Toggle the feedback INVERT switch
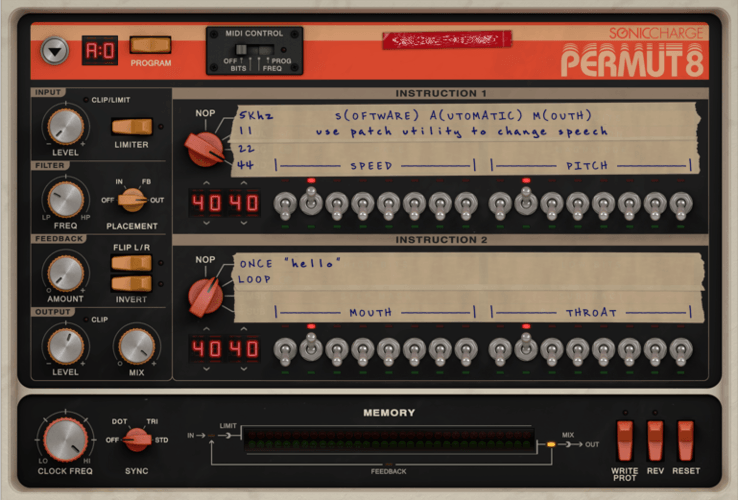 click(132, 284)
